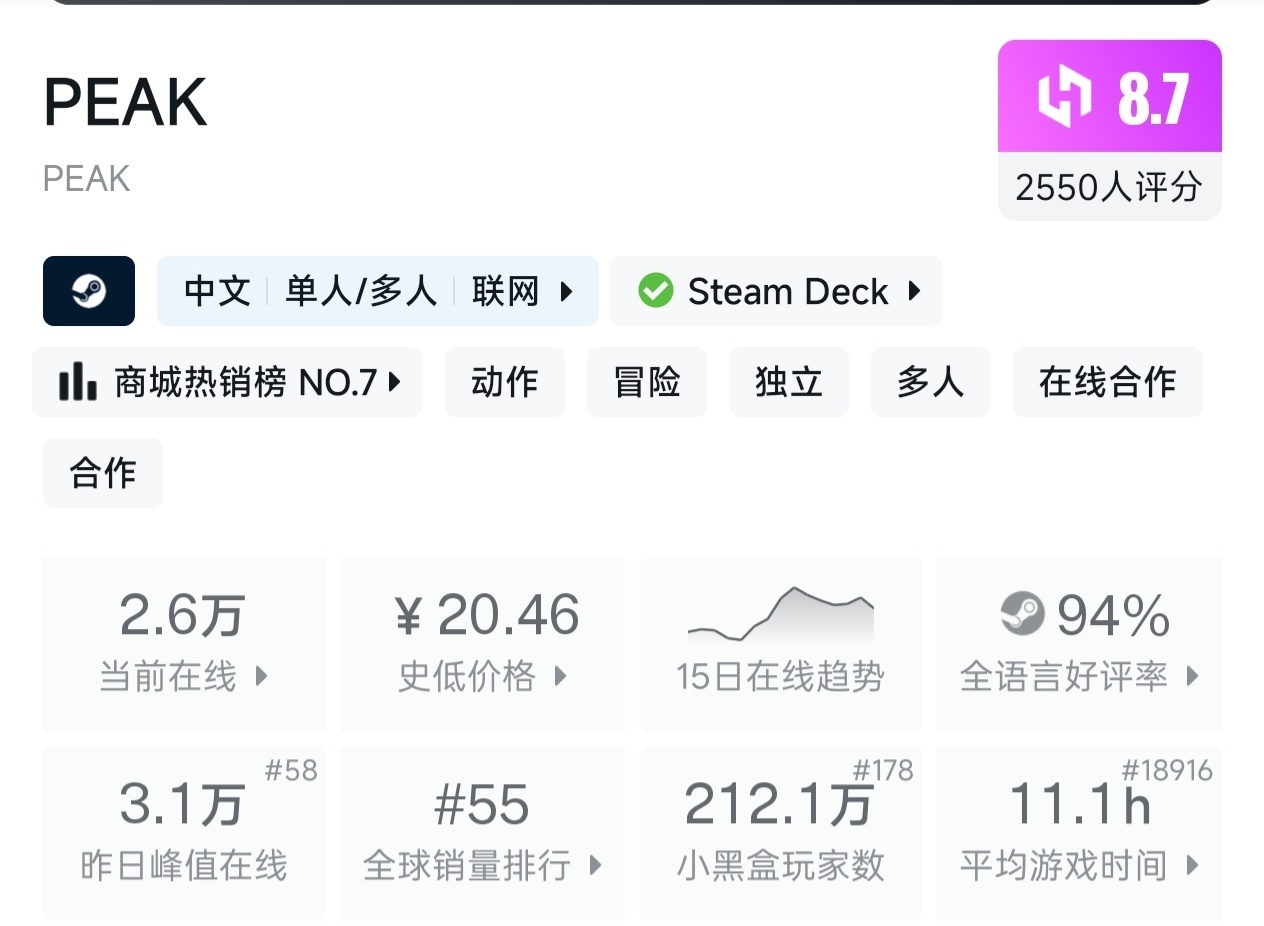
Task: Click the Steam logo beside 94%
Action: [1022, 614]
